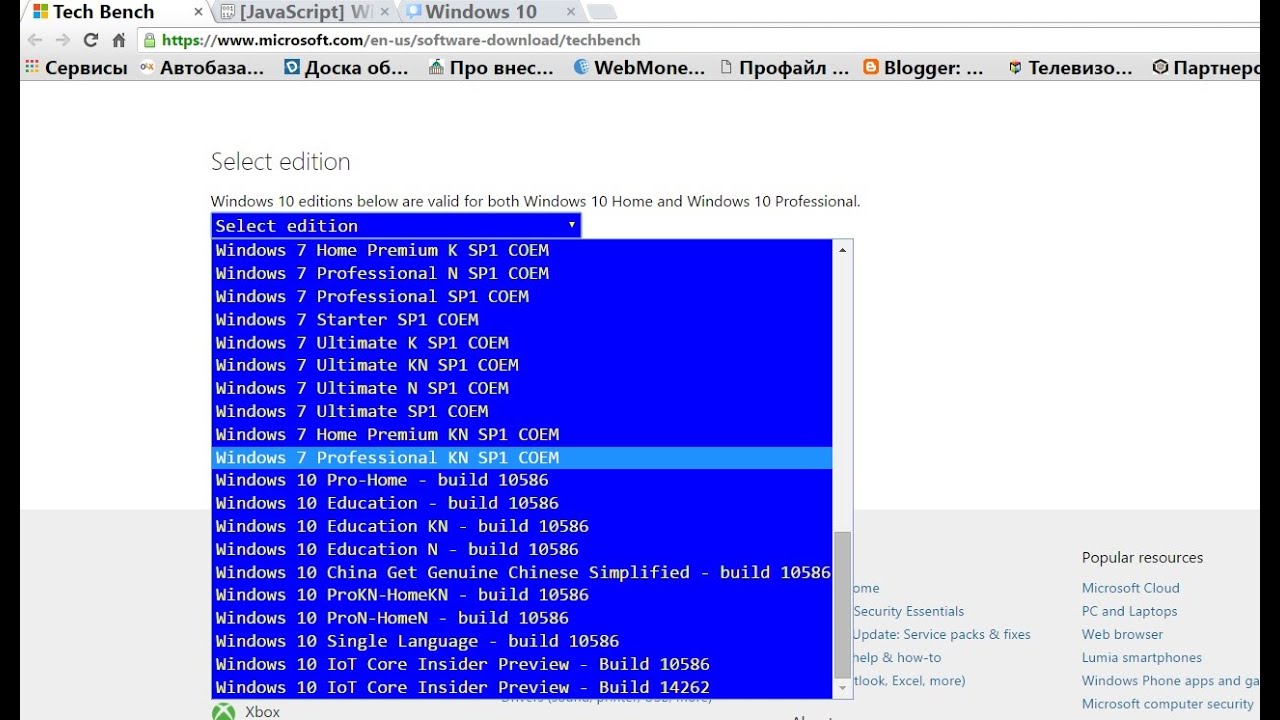
Task: Choose Windows 7 Ultimate SP1 COEM
Action: 522,411
